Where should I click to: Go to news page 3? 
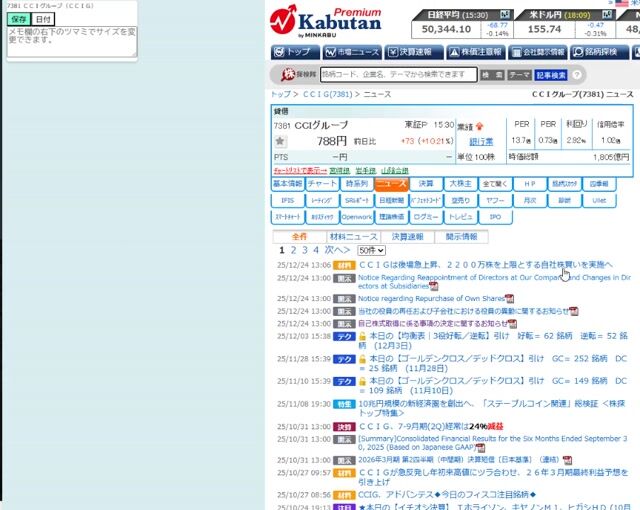[304, 250]
